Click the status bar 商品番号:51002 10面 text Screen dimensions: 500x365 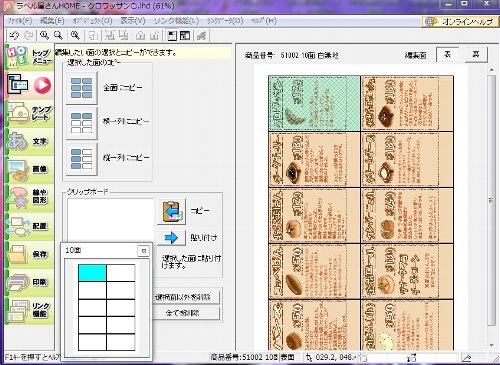[244, 357]
